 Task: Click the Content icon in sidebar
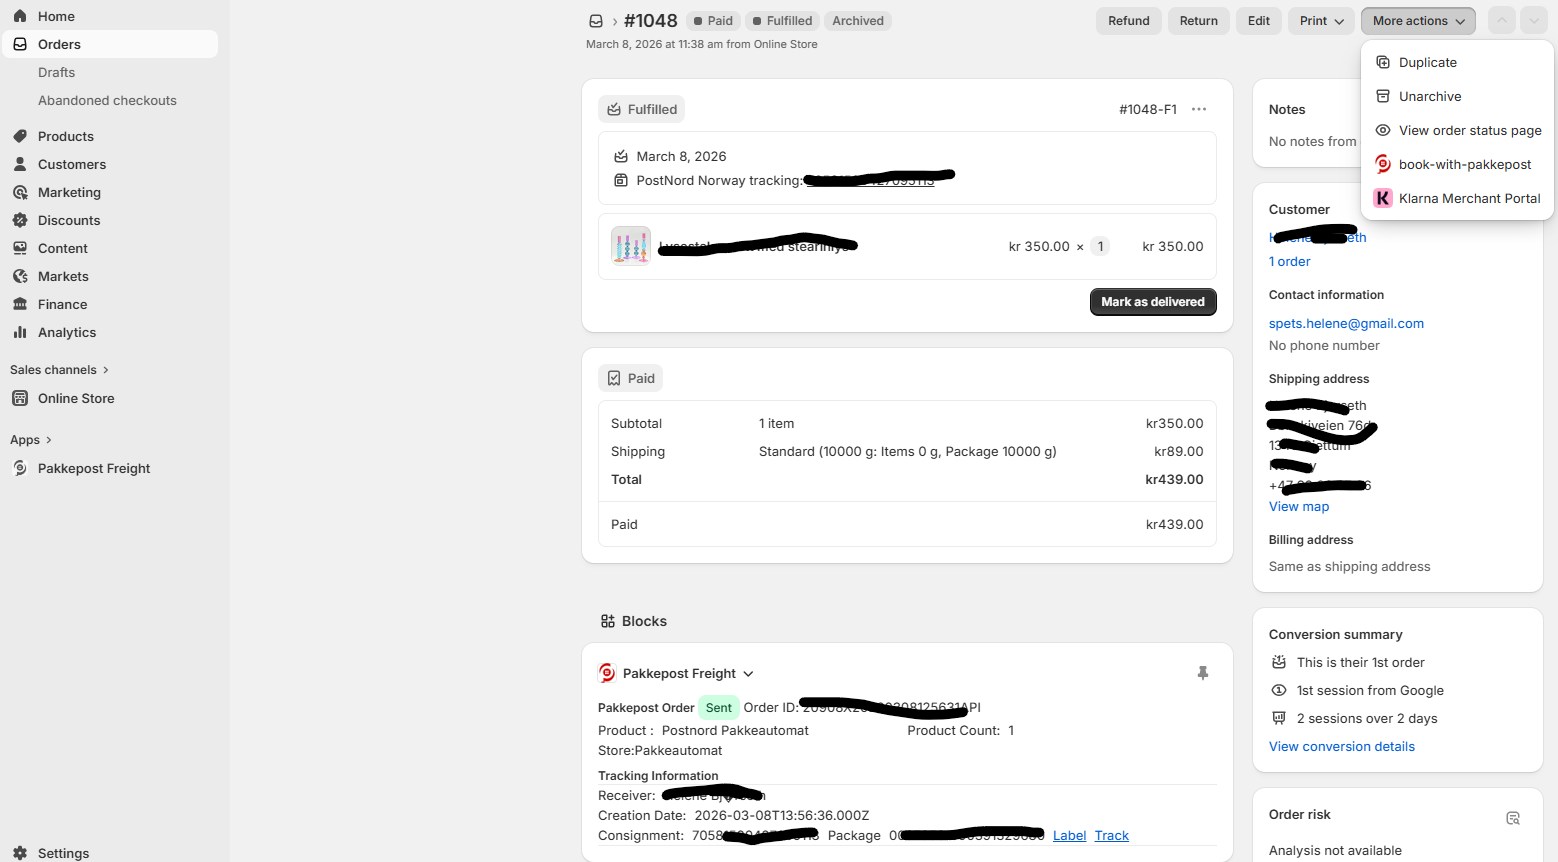click(x=20, y=248)
